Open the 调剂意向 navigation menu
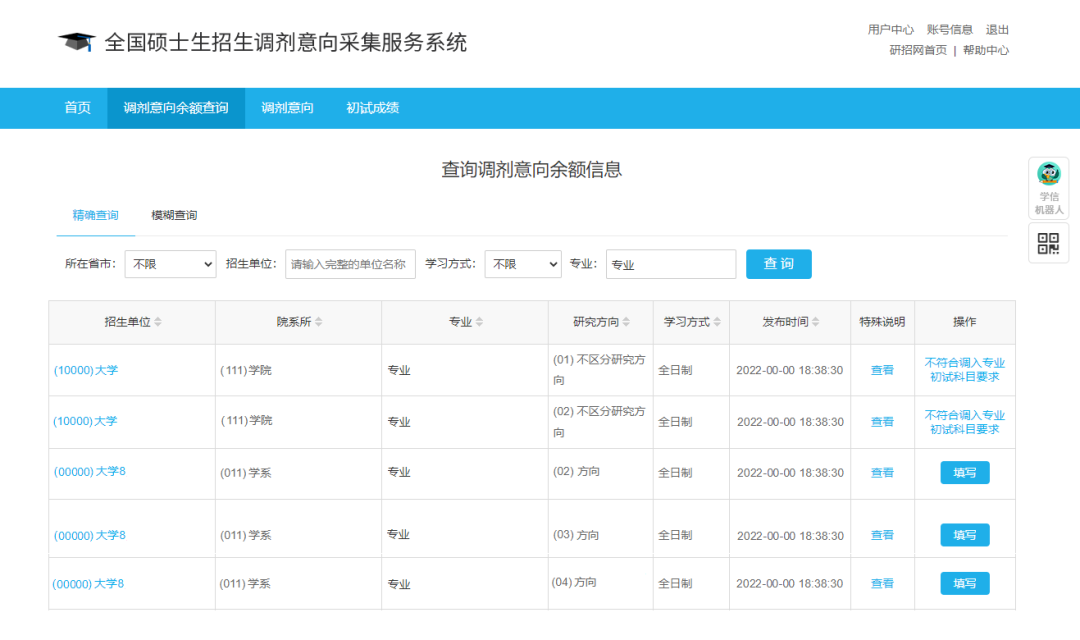Image resolution: width=1080 pixels, height=640 pixels. click(x=286, y=108)
